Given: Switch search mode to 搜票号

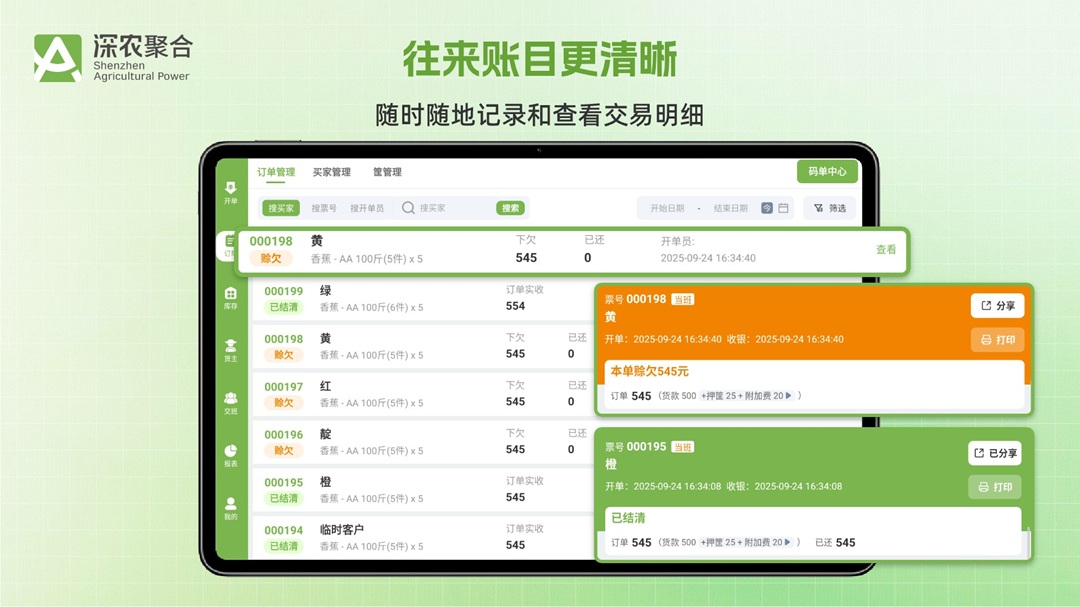Looking at the screenshot, I should [x=323, y=208].
